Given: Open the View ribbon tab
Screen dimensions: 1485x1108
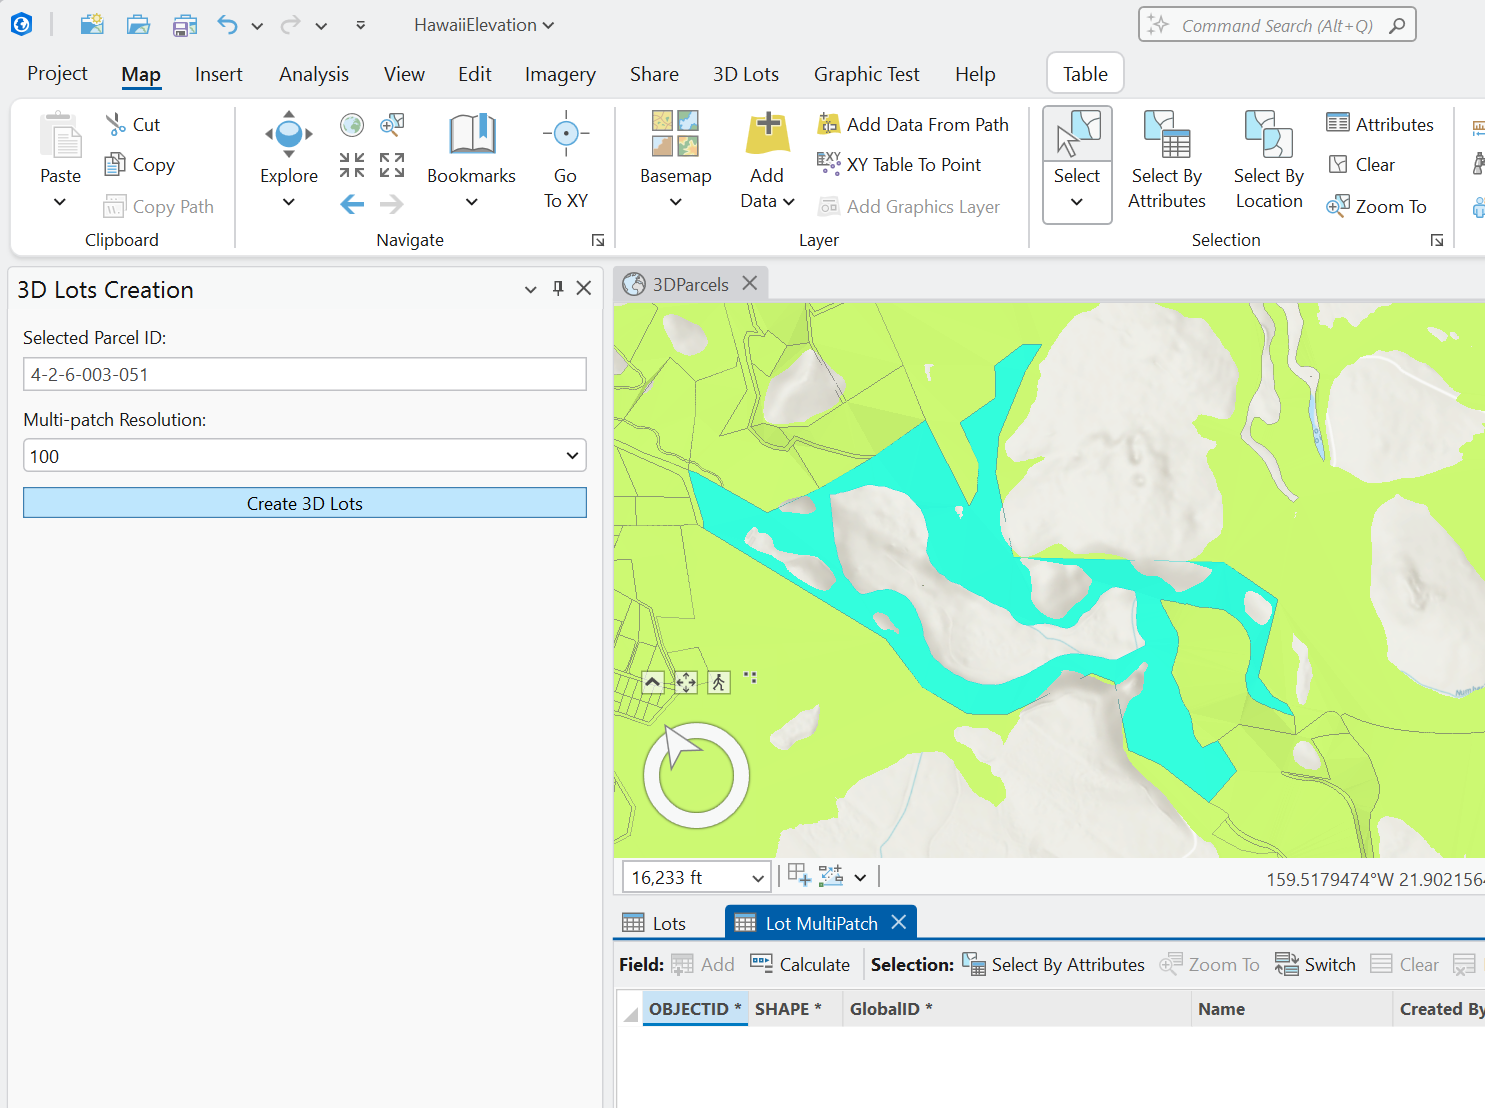Looking at the screenshot, I should [404, 74].
